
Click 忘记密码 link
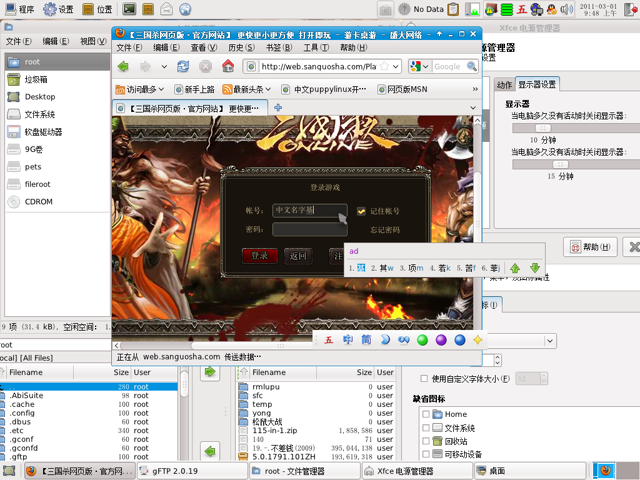[385, 230]
